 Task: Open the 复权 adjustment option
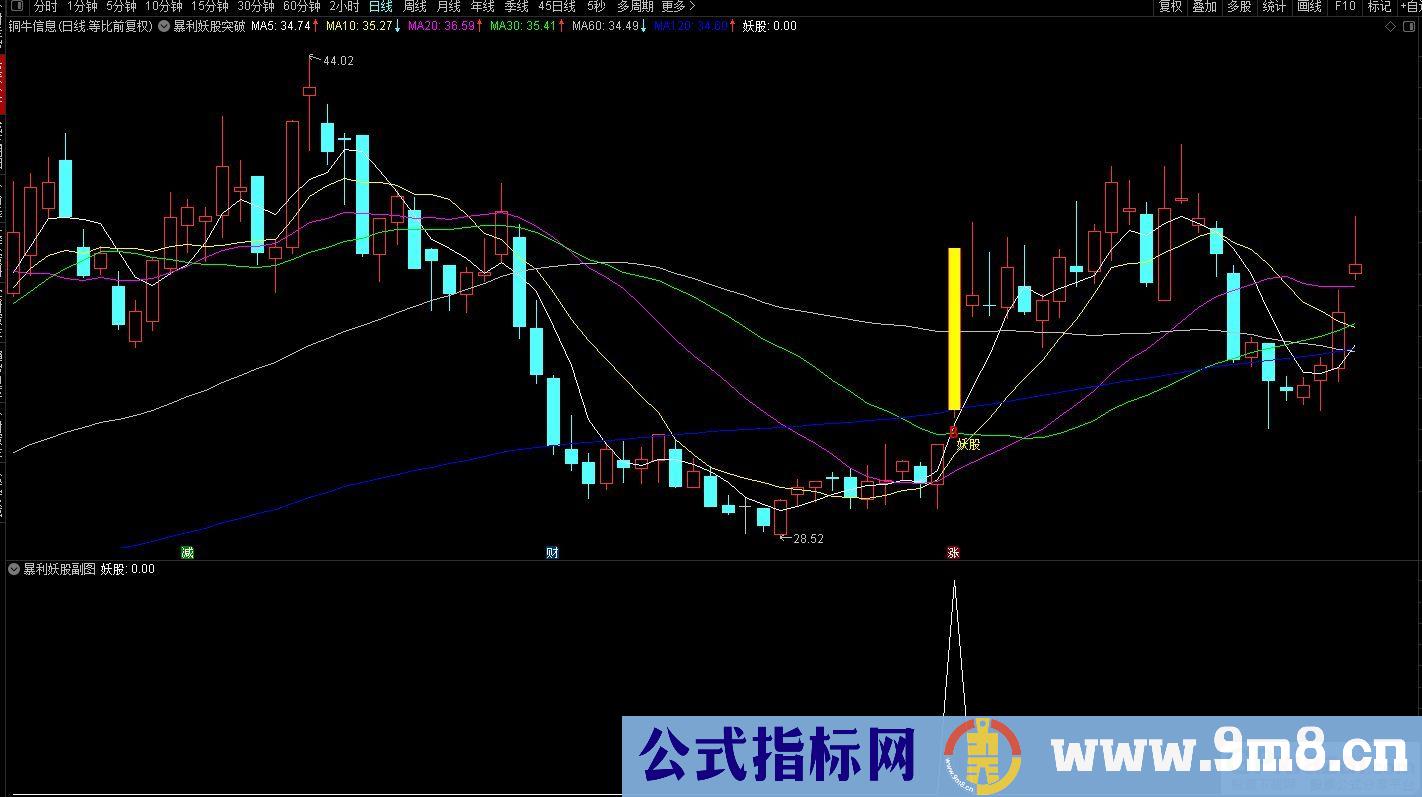[x=1170, y=6]
